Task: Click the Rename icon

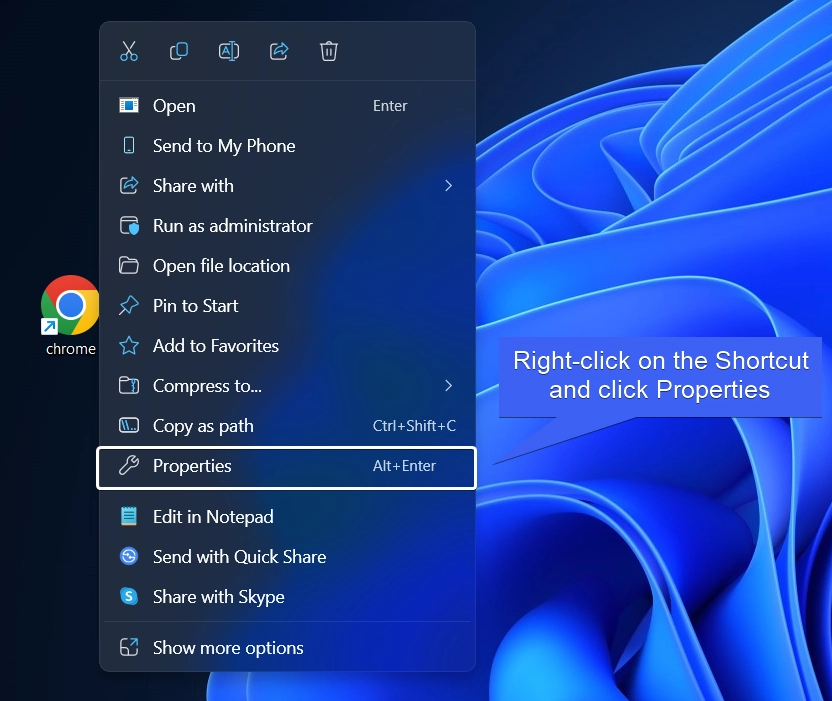Action: tap(229, 51)
